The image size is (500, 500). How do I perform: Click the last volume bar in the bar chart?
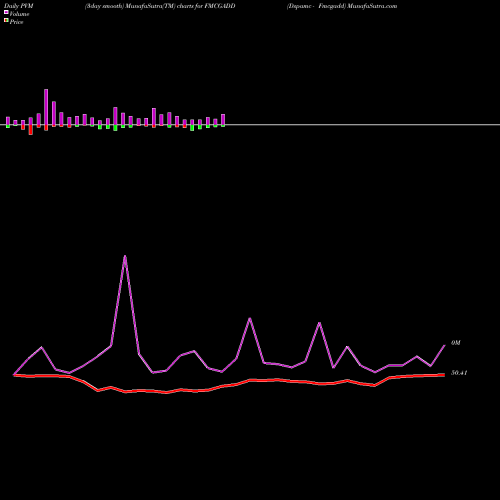[223, 120]
